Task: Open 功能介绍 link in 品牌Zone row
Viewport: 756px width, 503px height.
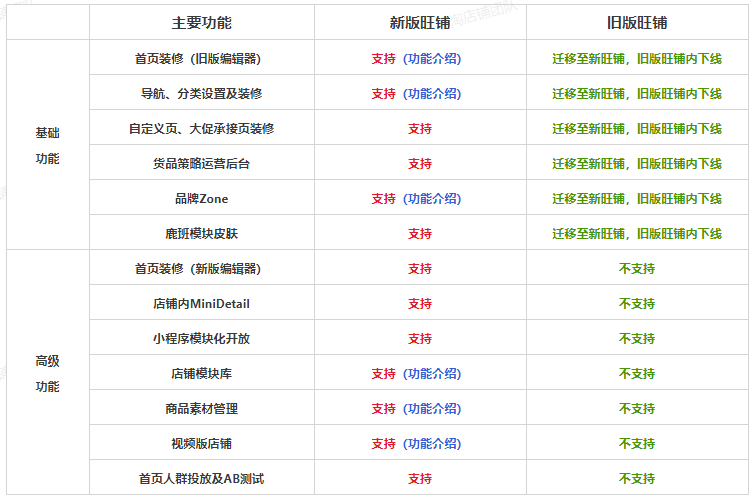Action: [432, 199]
